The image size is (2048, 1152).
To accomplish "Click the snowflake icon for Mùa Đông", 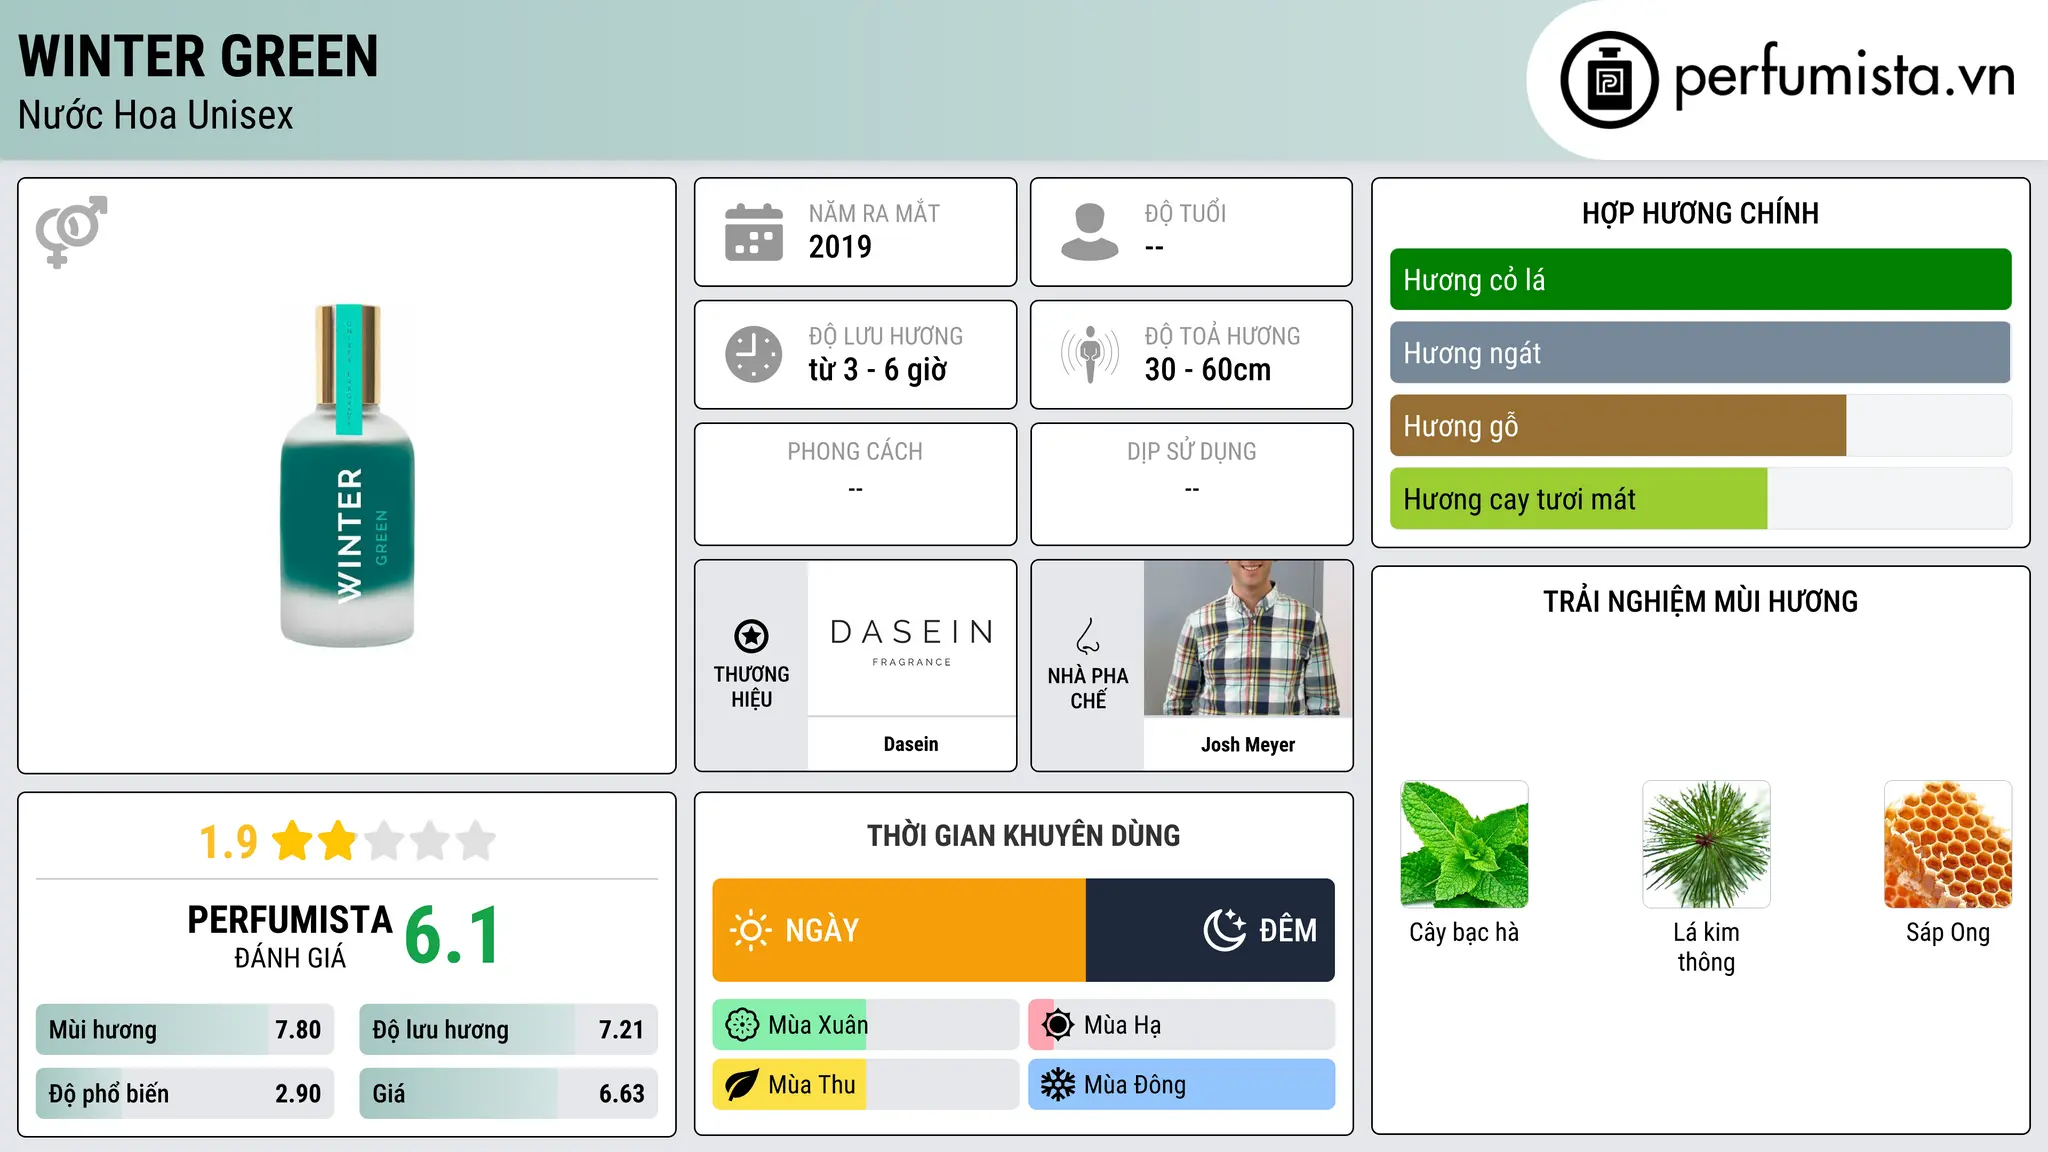I will [1058, 1085].
